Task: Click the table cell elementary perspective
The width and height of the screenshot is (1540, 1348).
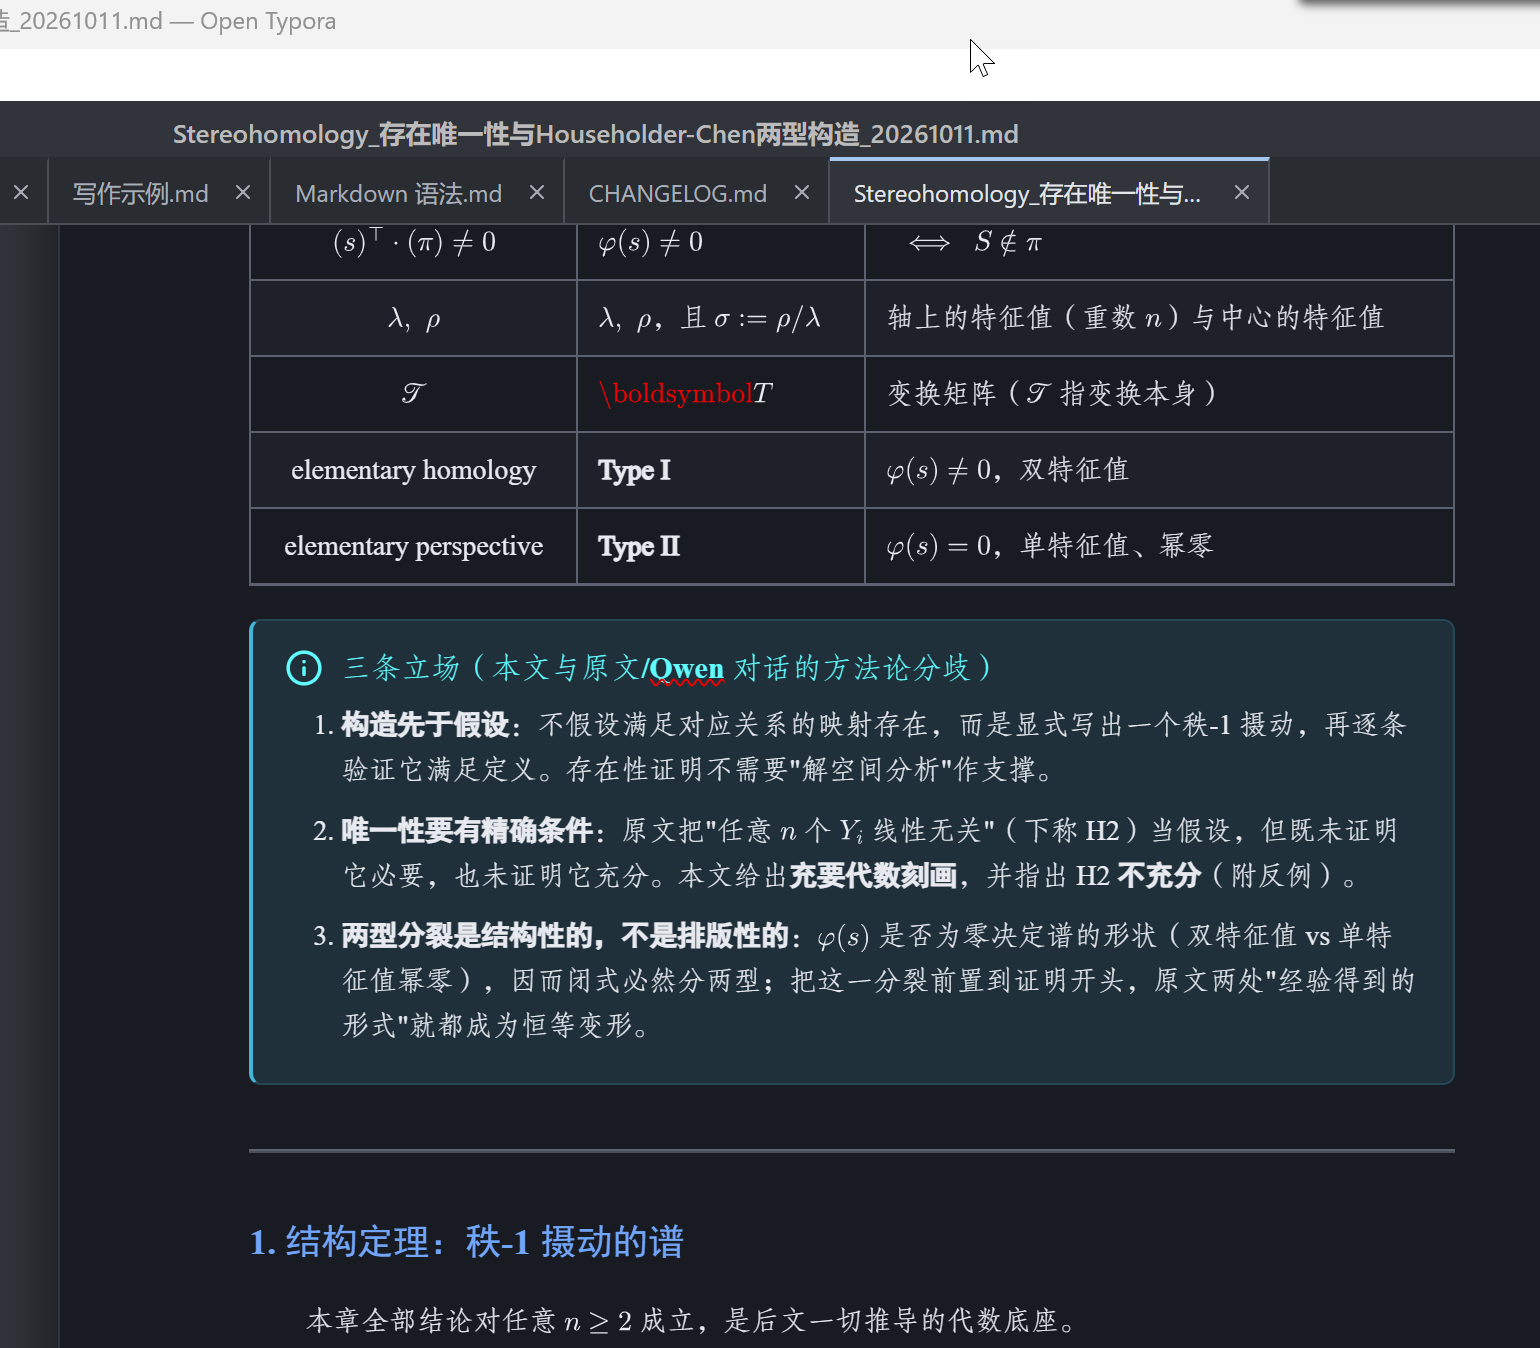Action: point(413,546)
